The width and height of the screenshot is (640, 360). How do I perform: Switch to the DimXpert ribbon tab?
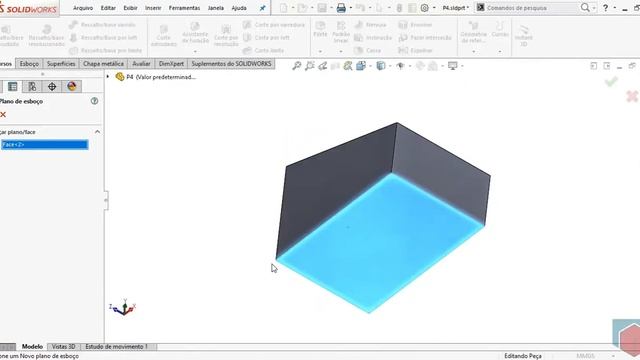pyautogui.click(x=171, y=64)
